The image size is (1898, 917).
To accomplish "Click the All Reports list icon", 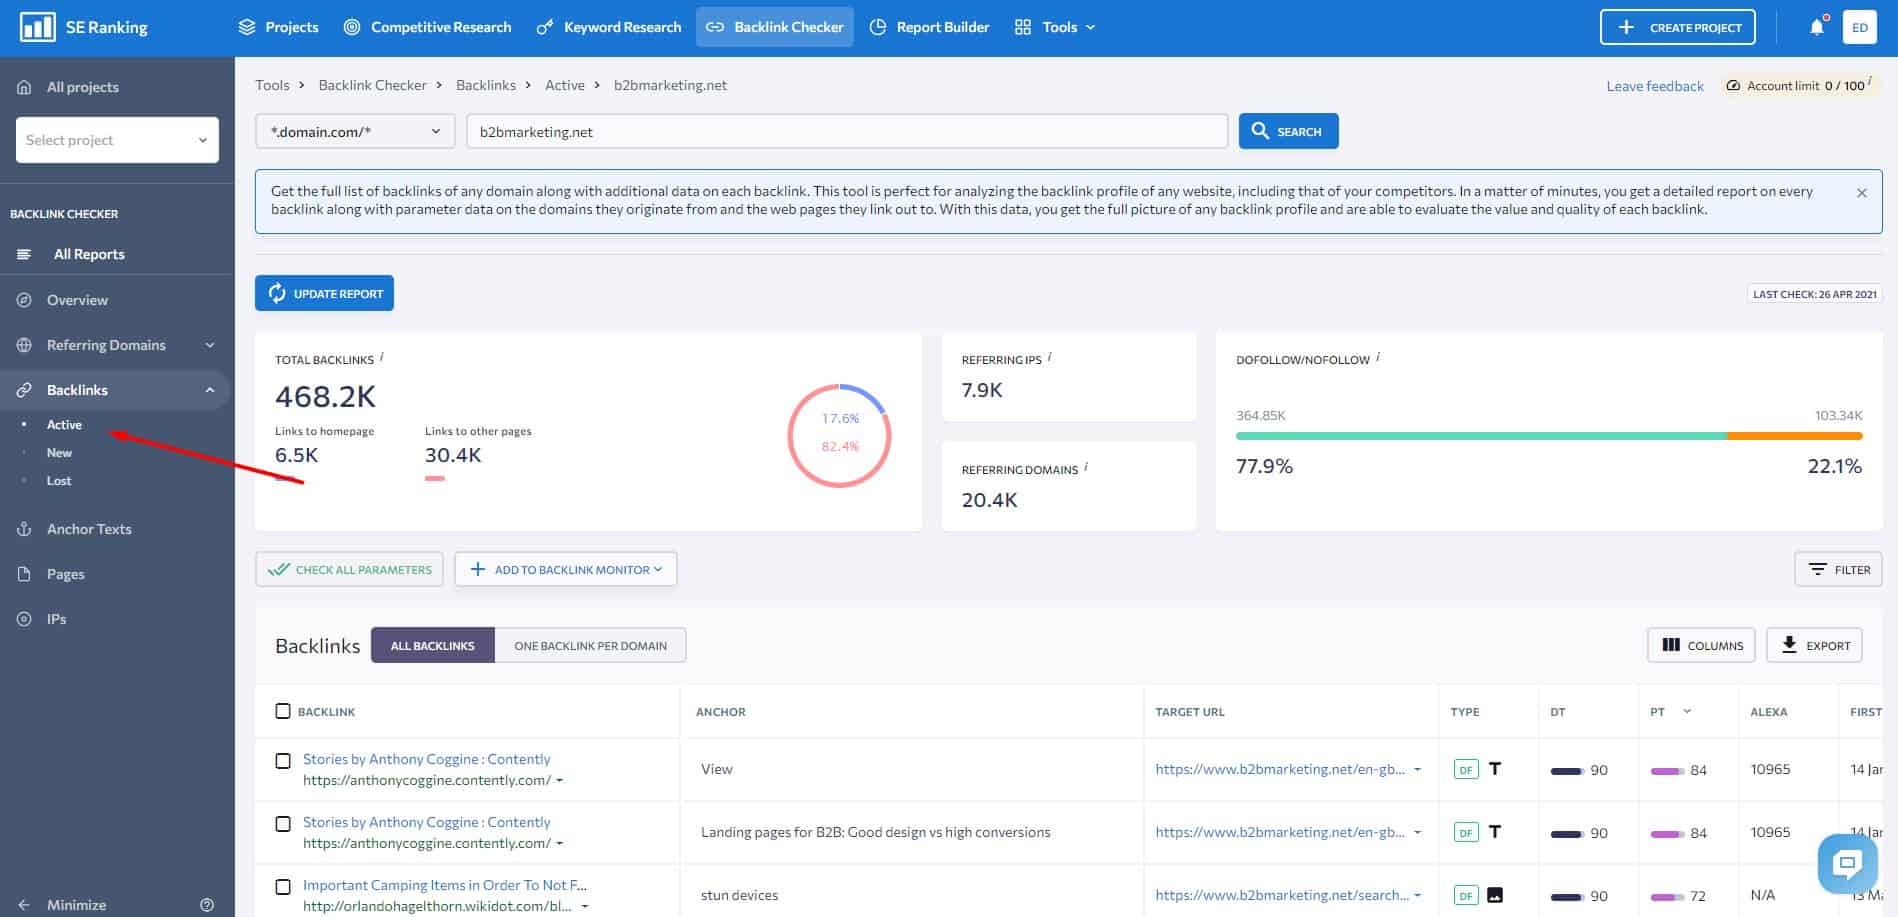I will (24, 254).
